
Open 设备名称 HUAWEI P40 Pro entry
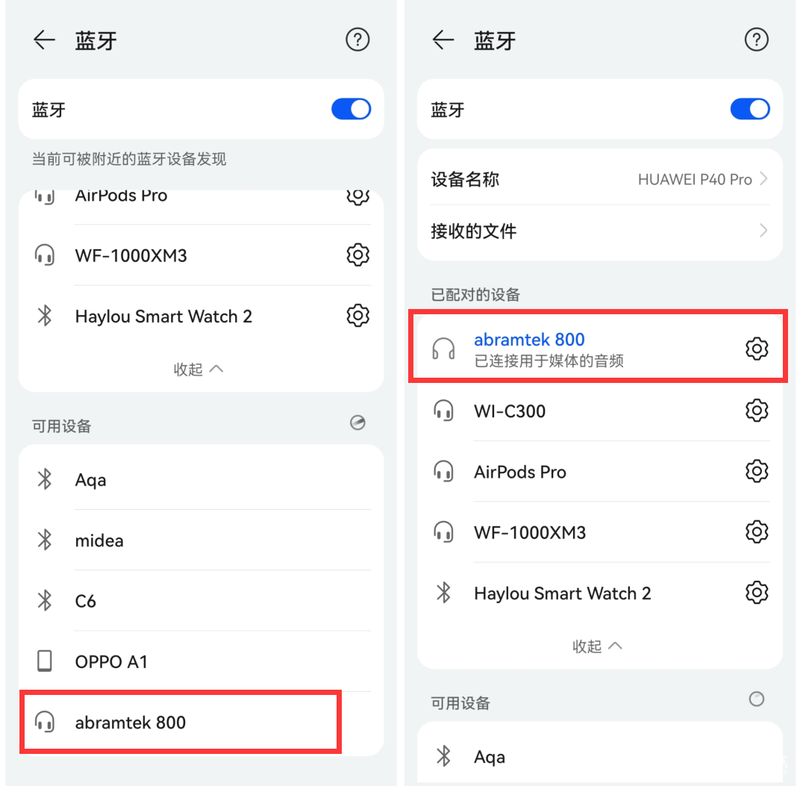pyautogui.click(x=600, y=179)
